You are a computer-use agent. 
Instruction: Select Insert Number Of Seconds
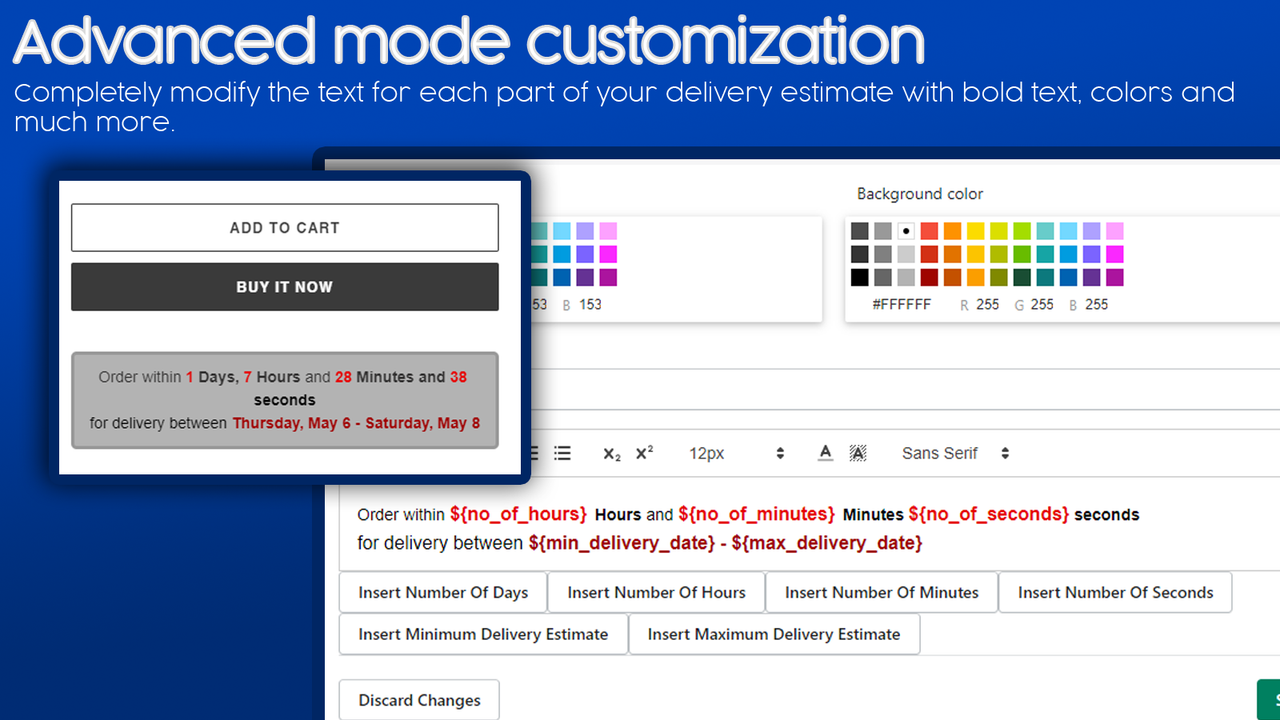[x=1115, y=592]
